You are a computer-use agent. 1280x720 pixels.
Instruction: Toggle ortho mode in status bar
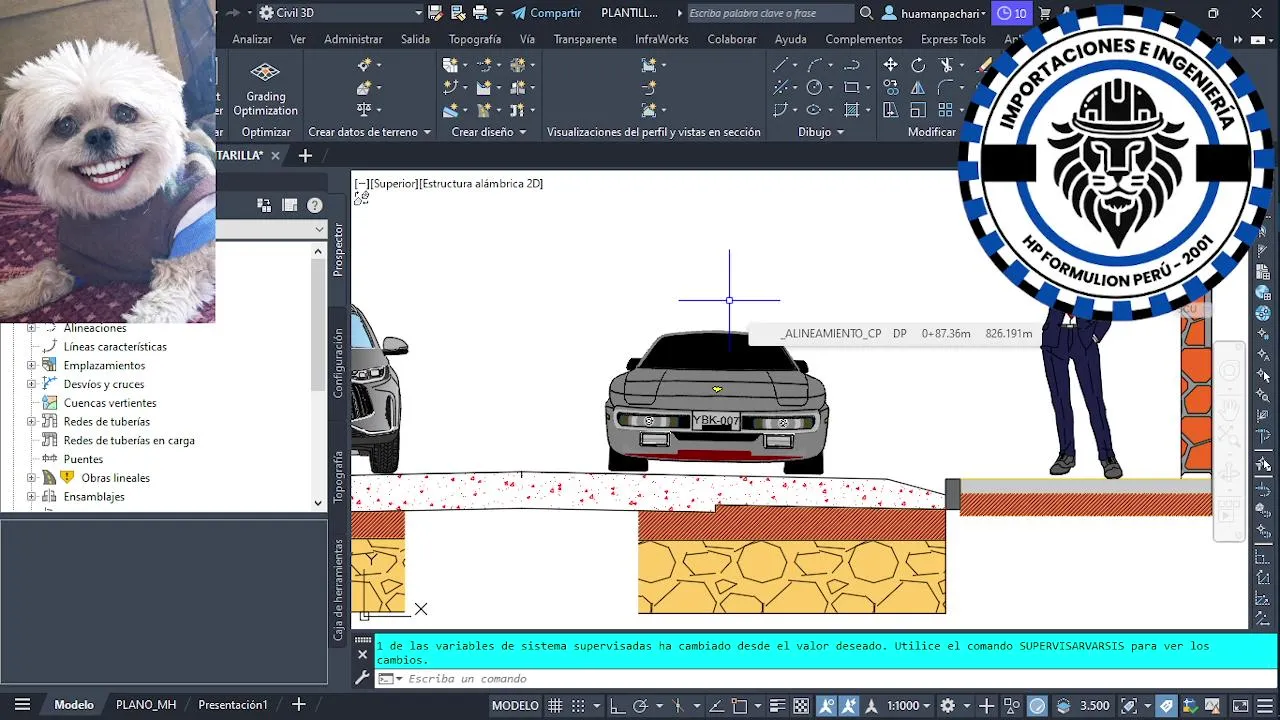[617, 705]
